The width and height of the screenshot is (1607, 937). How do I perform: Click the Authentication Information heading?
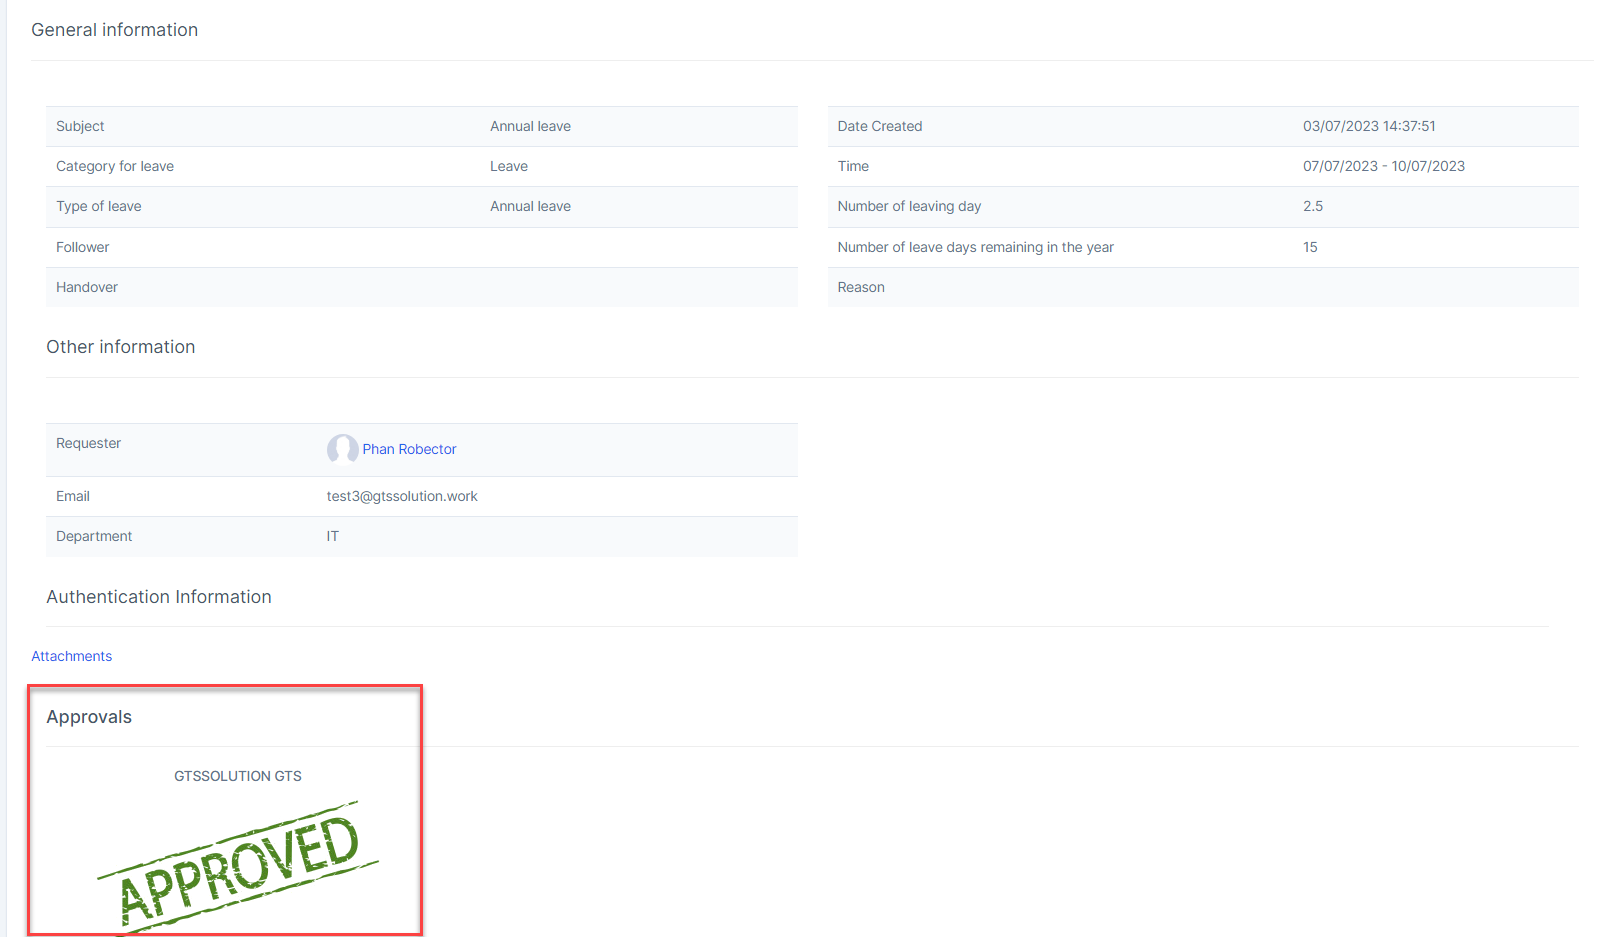pyautogui.click(x=158, y=597)
